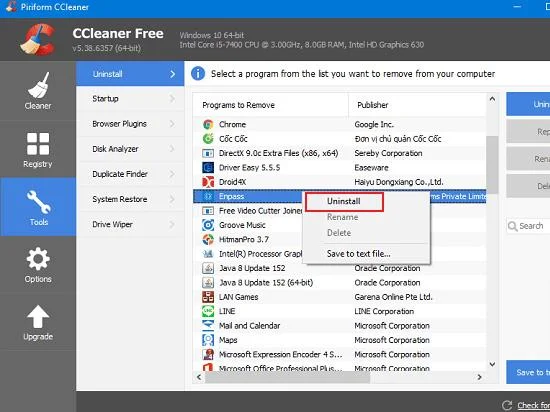Expand the Disk Analyzer chevron
The height and width of the screenshot is (412, 550).
click(172, 149)
